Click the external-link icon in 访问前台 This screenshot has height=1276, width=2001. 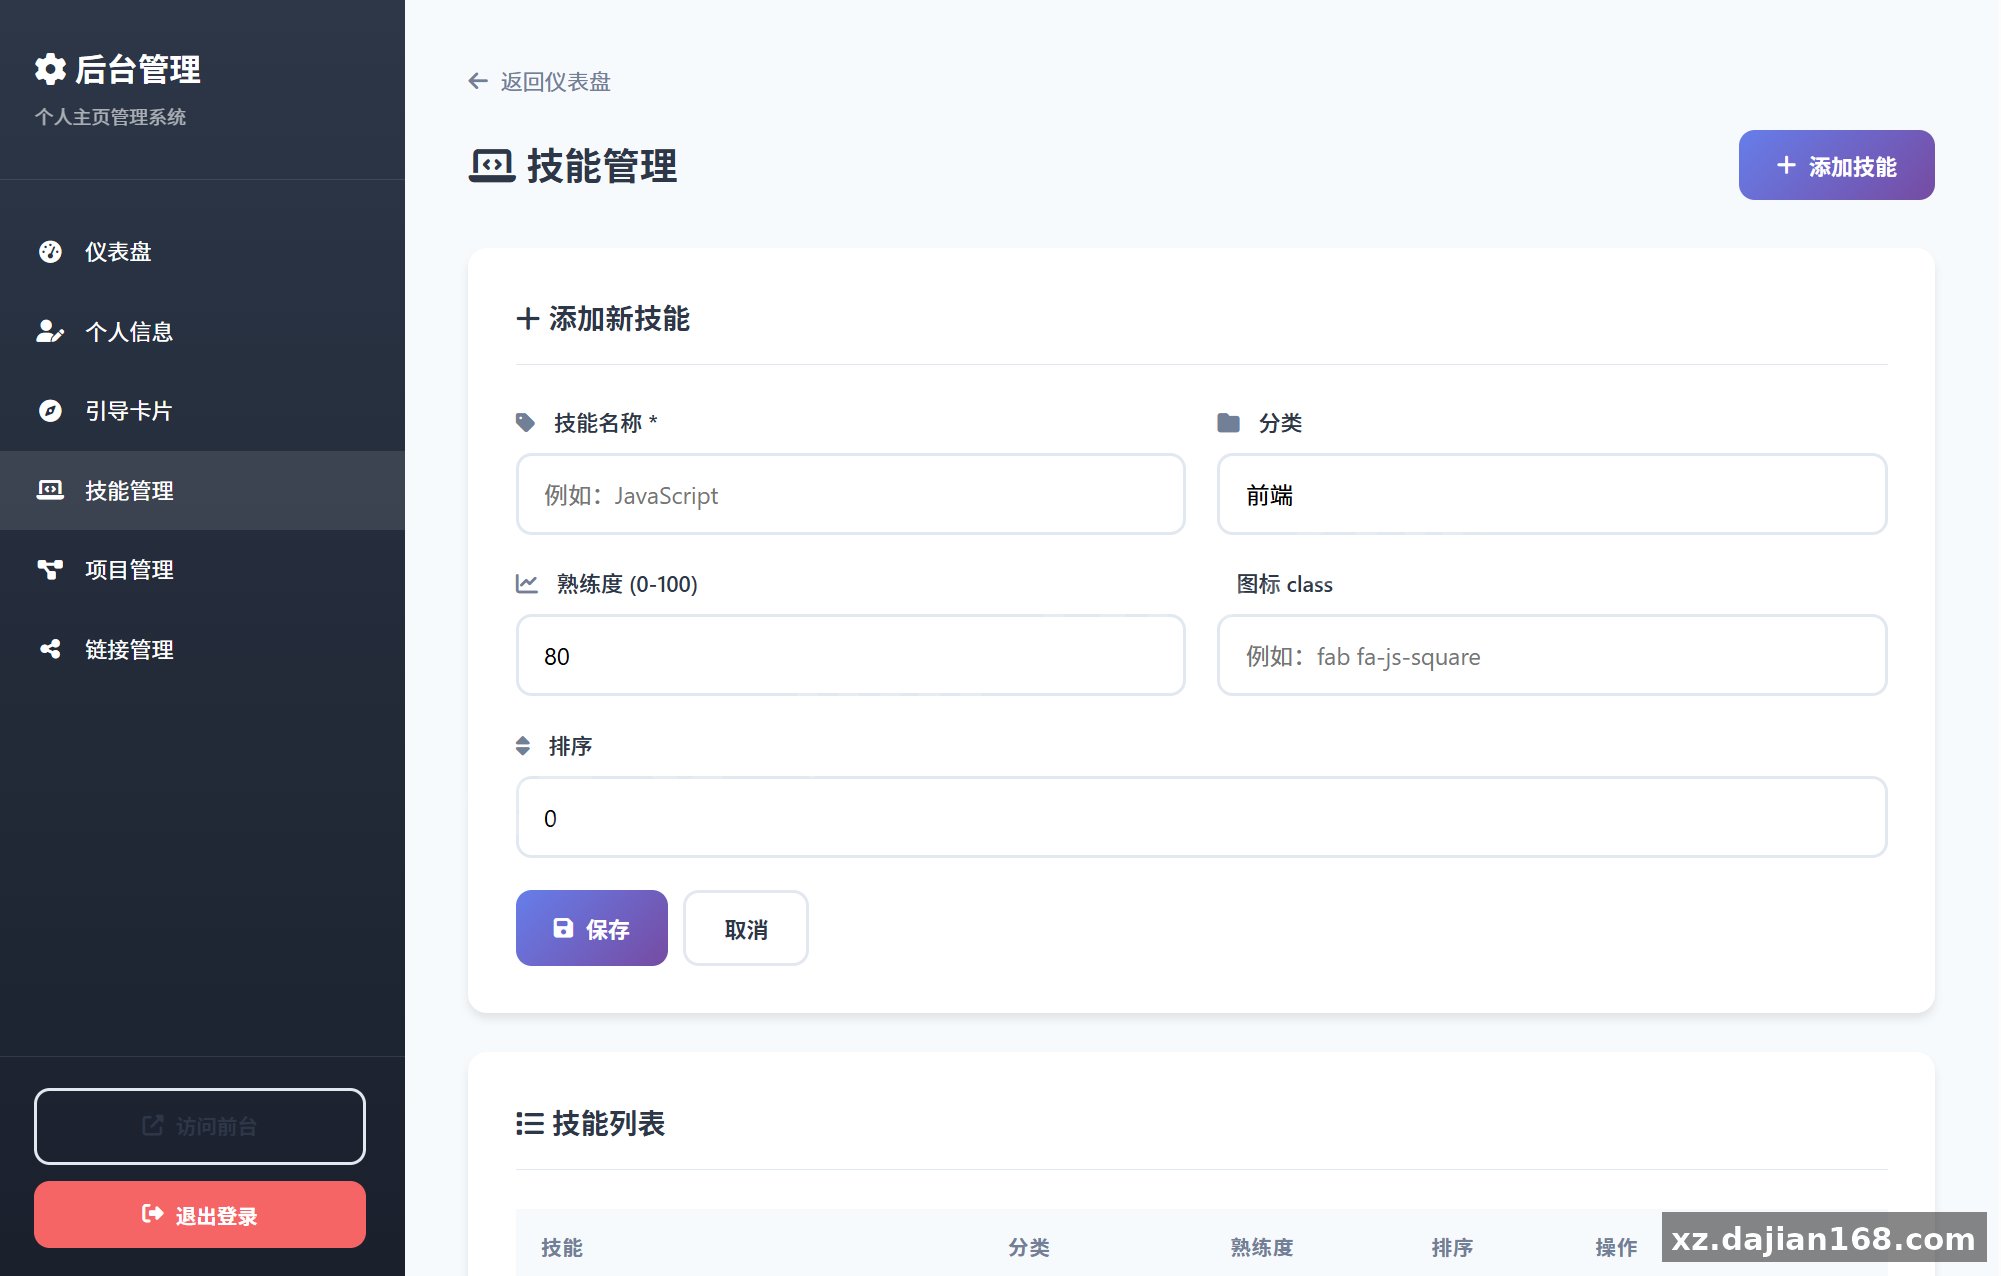point(153,1126)
